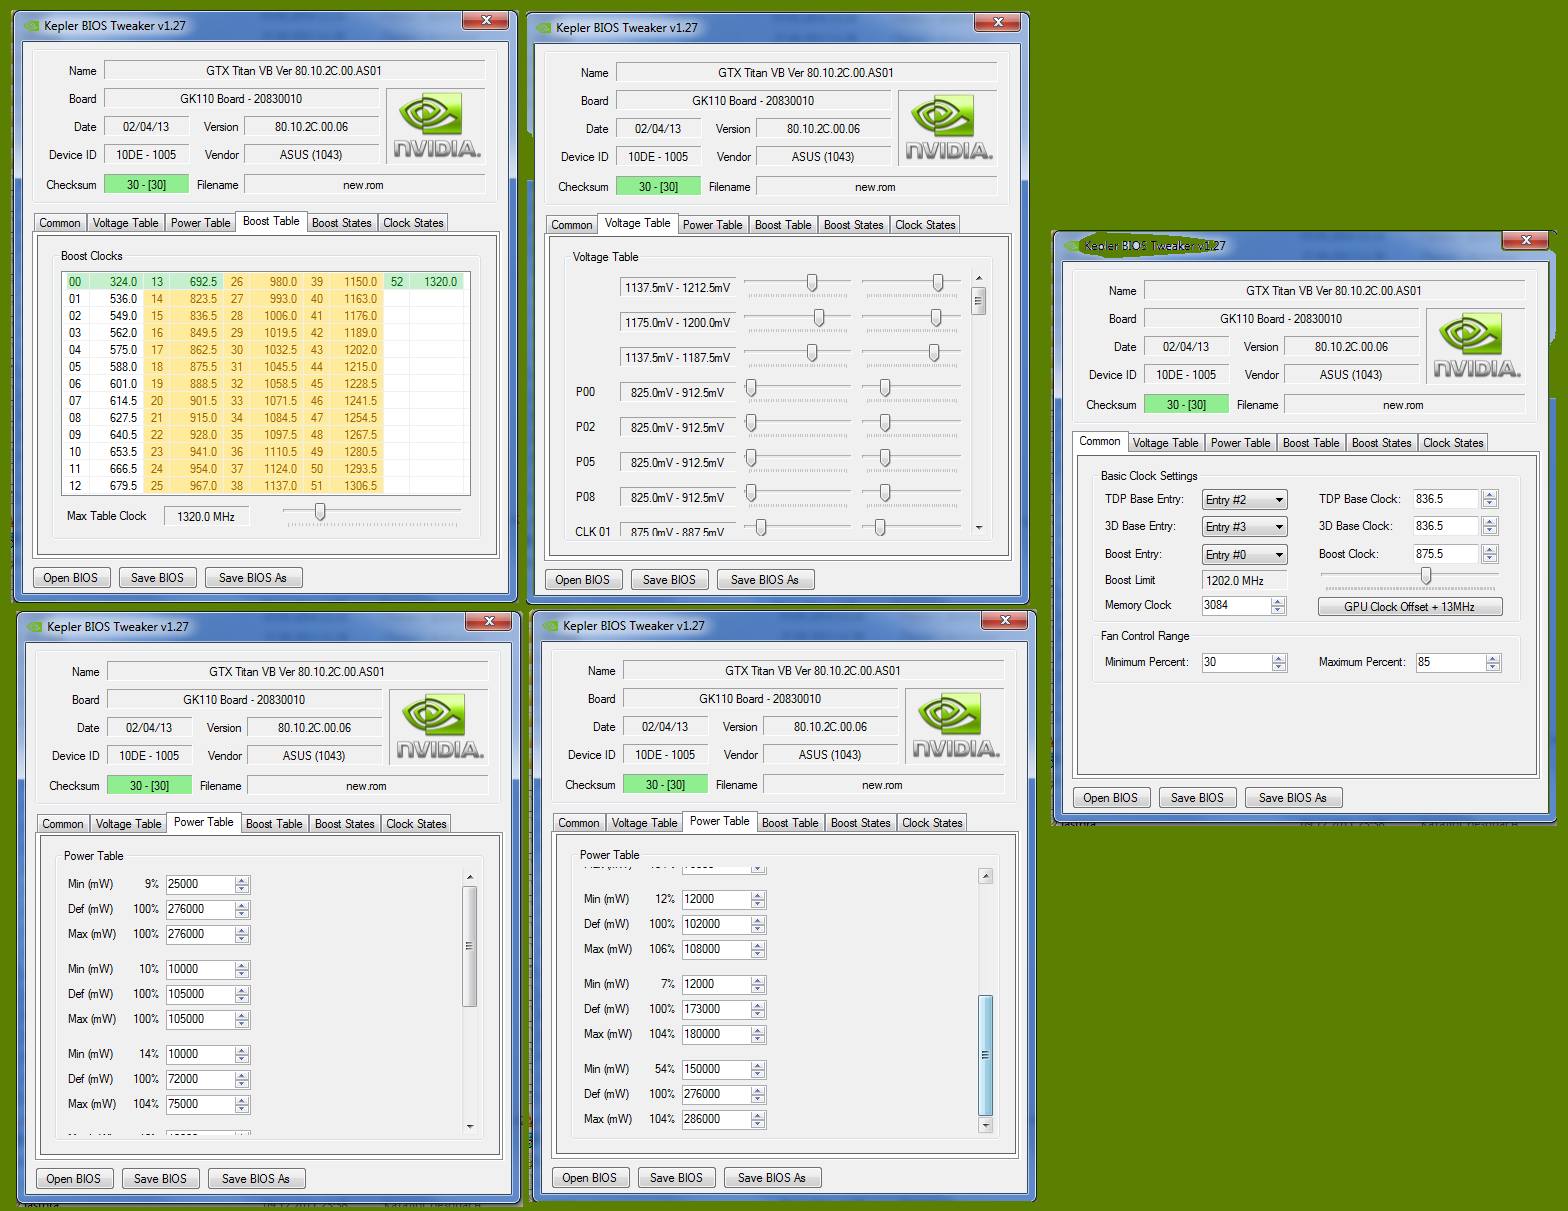Click the Maximum Percent field showing 85
The height and width of the screenshot is (1211, 1568).
[x=1450, y=662]
